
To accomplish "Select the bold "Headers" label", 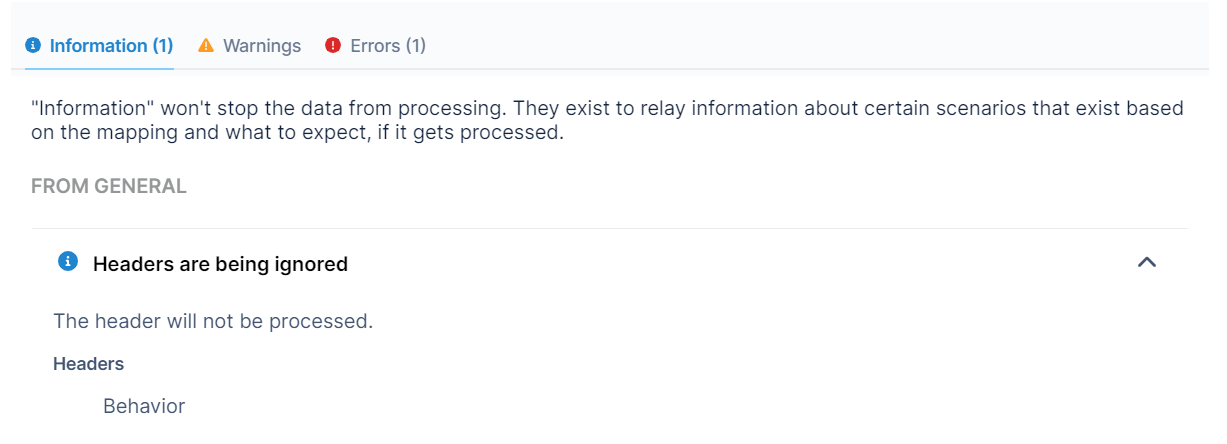I will (x=89, y=364).
